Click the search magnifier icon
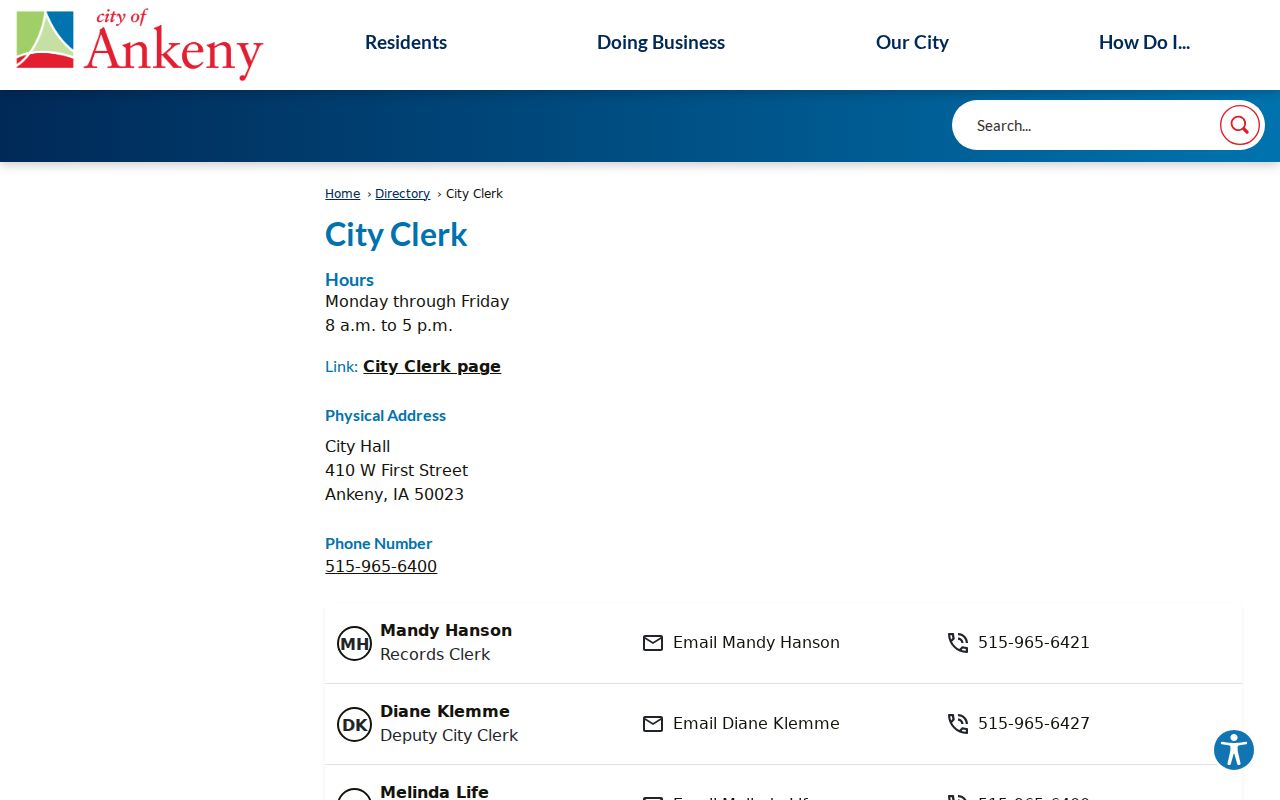The image size is (1280, 800). 1239,125
